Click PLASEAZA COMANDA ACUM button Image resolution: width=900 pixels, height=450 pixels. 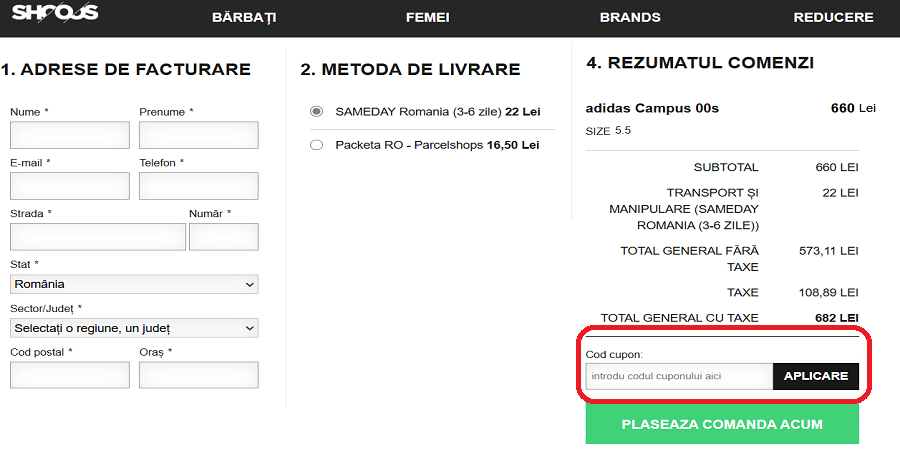coord(722,424)
